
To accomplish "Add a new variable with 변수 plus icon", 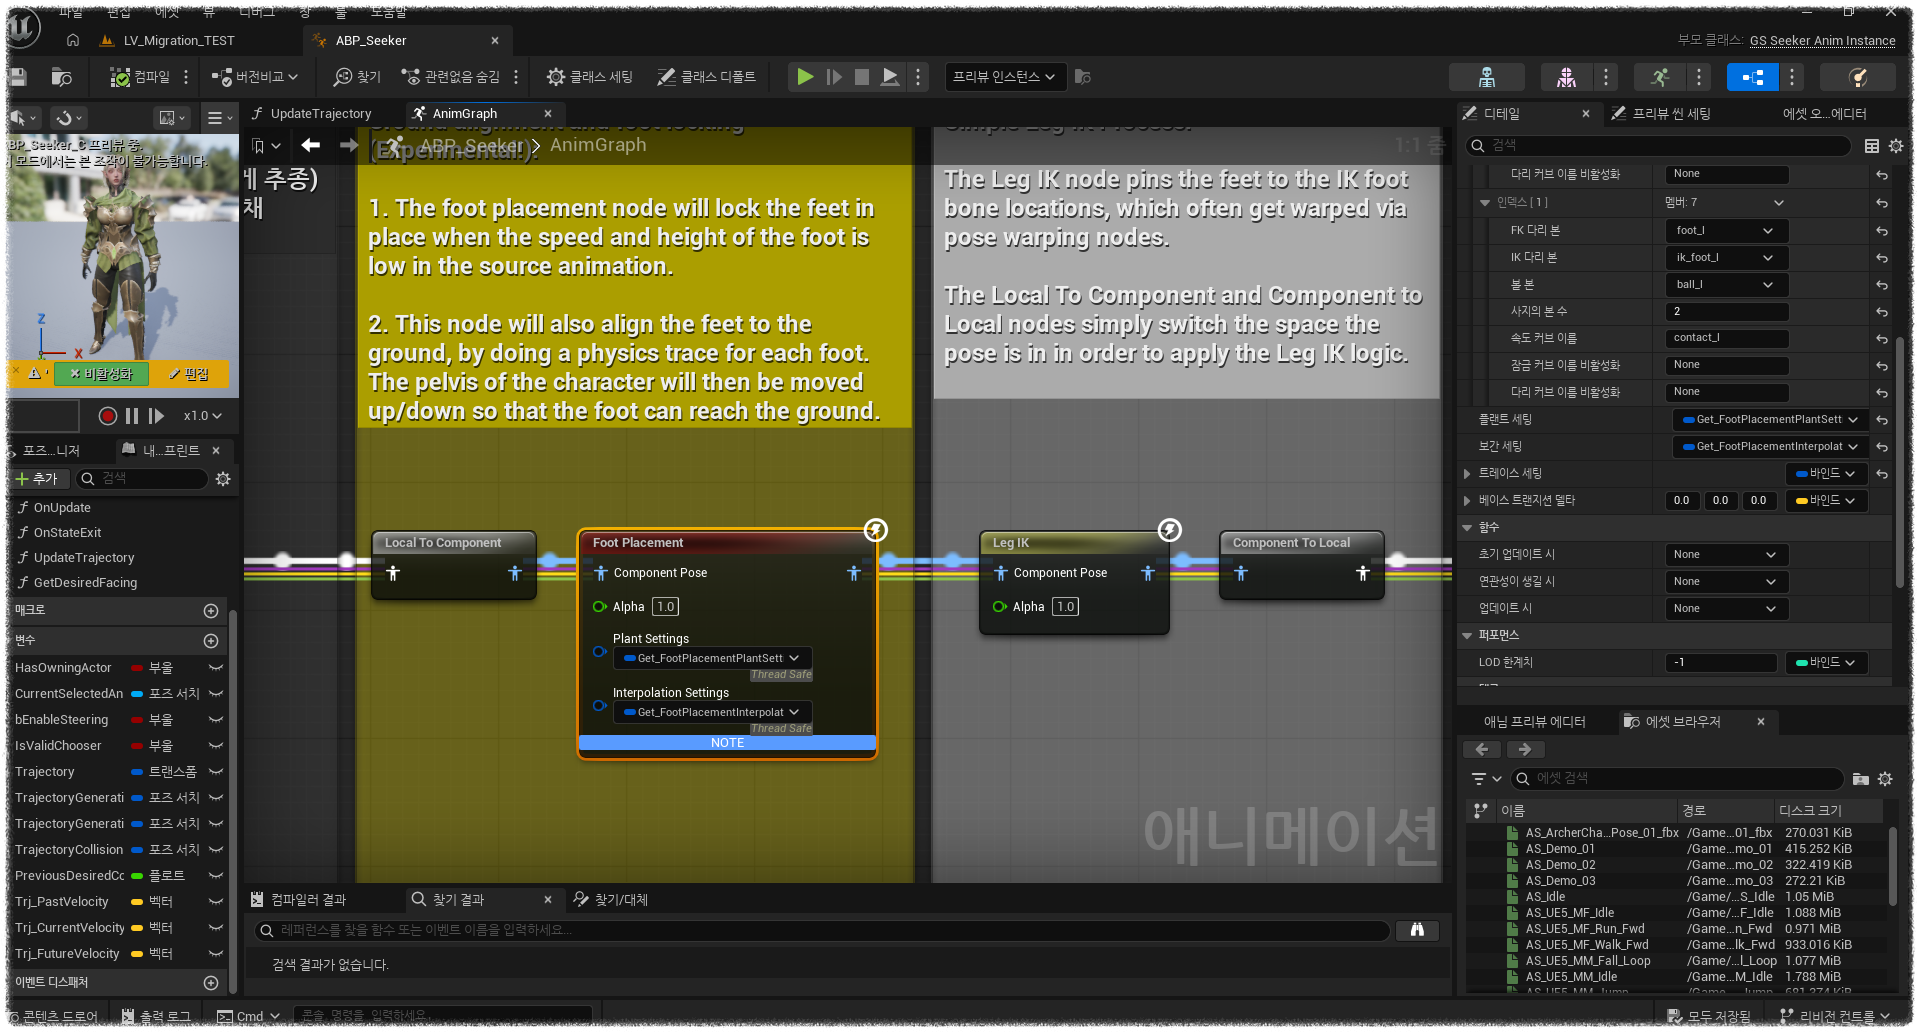I will point(211,641).
